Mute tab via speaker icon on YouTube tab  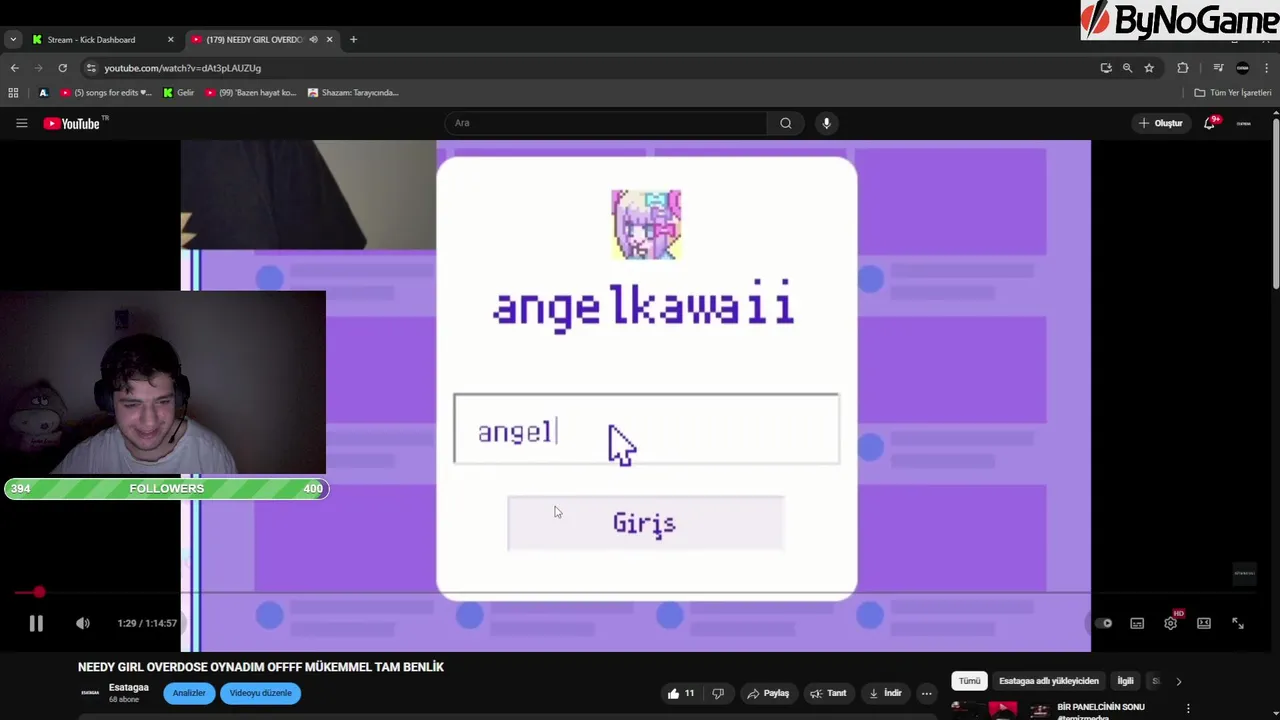coord(313,40)
